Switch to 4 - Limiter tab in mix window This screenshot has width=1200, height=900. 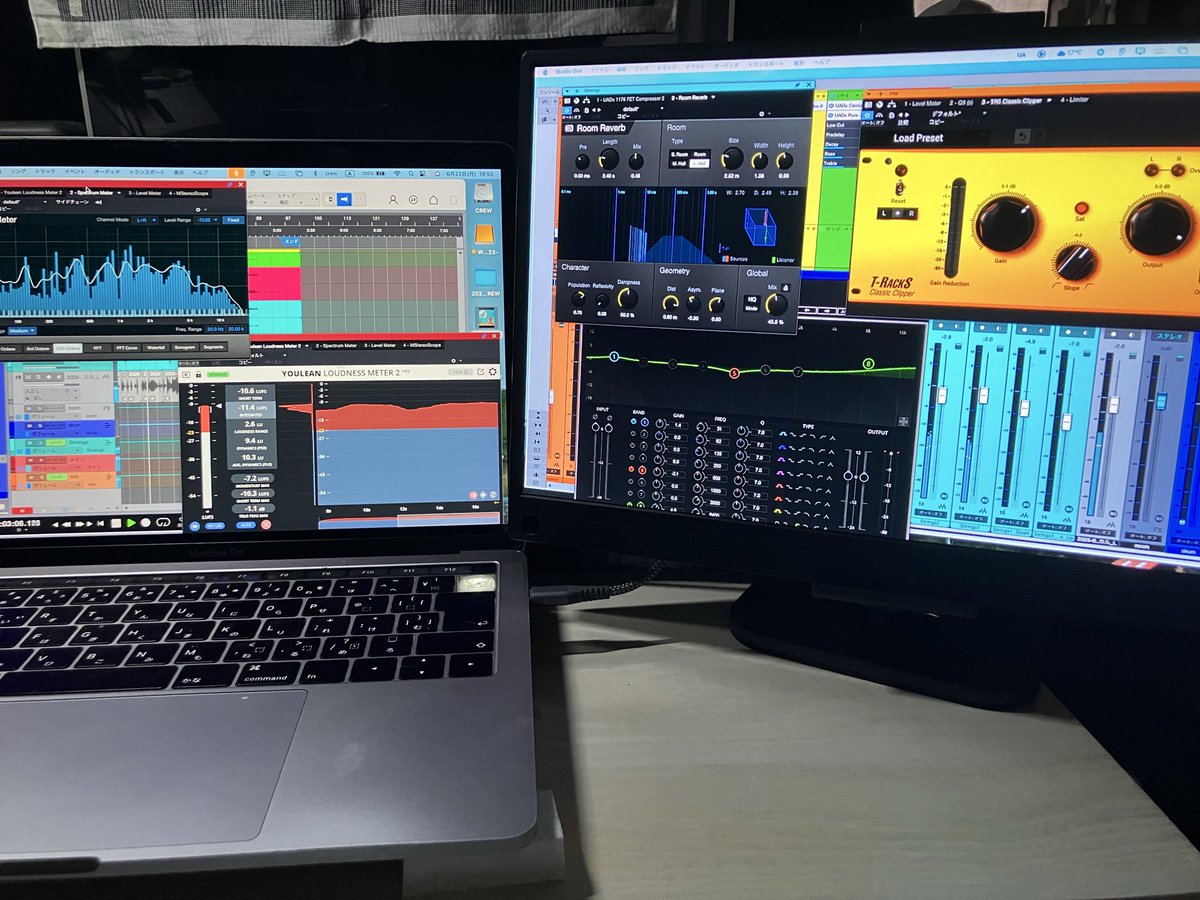(x=1075, y=100)
